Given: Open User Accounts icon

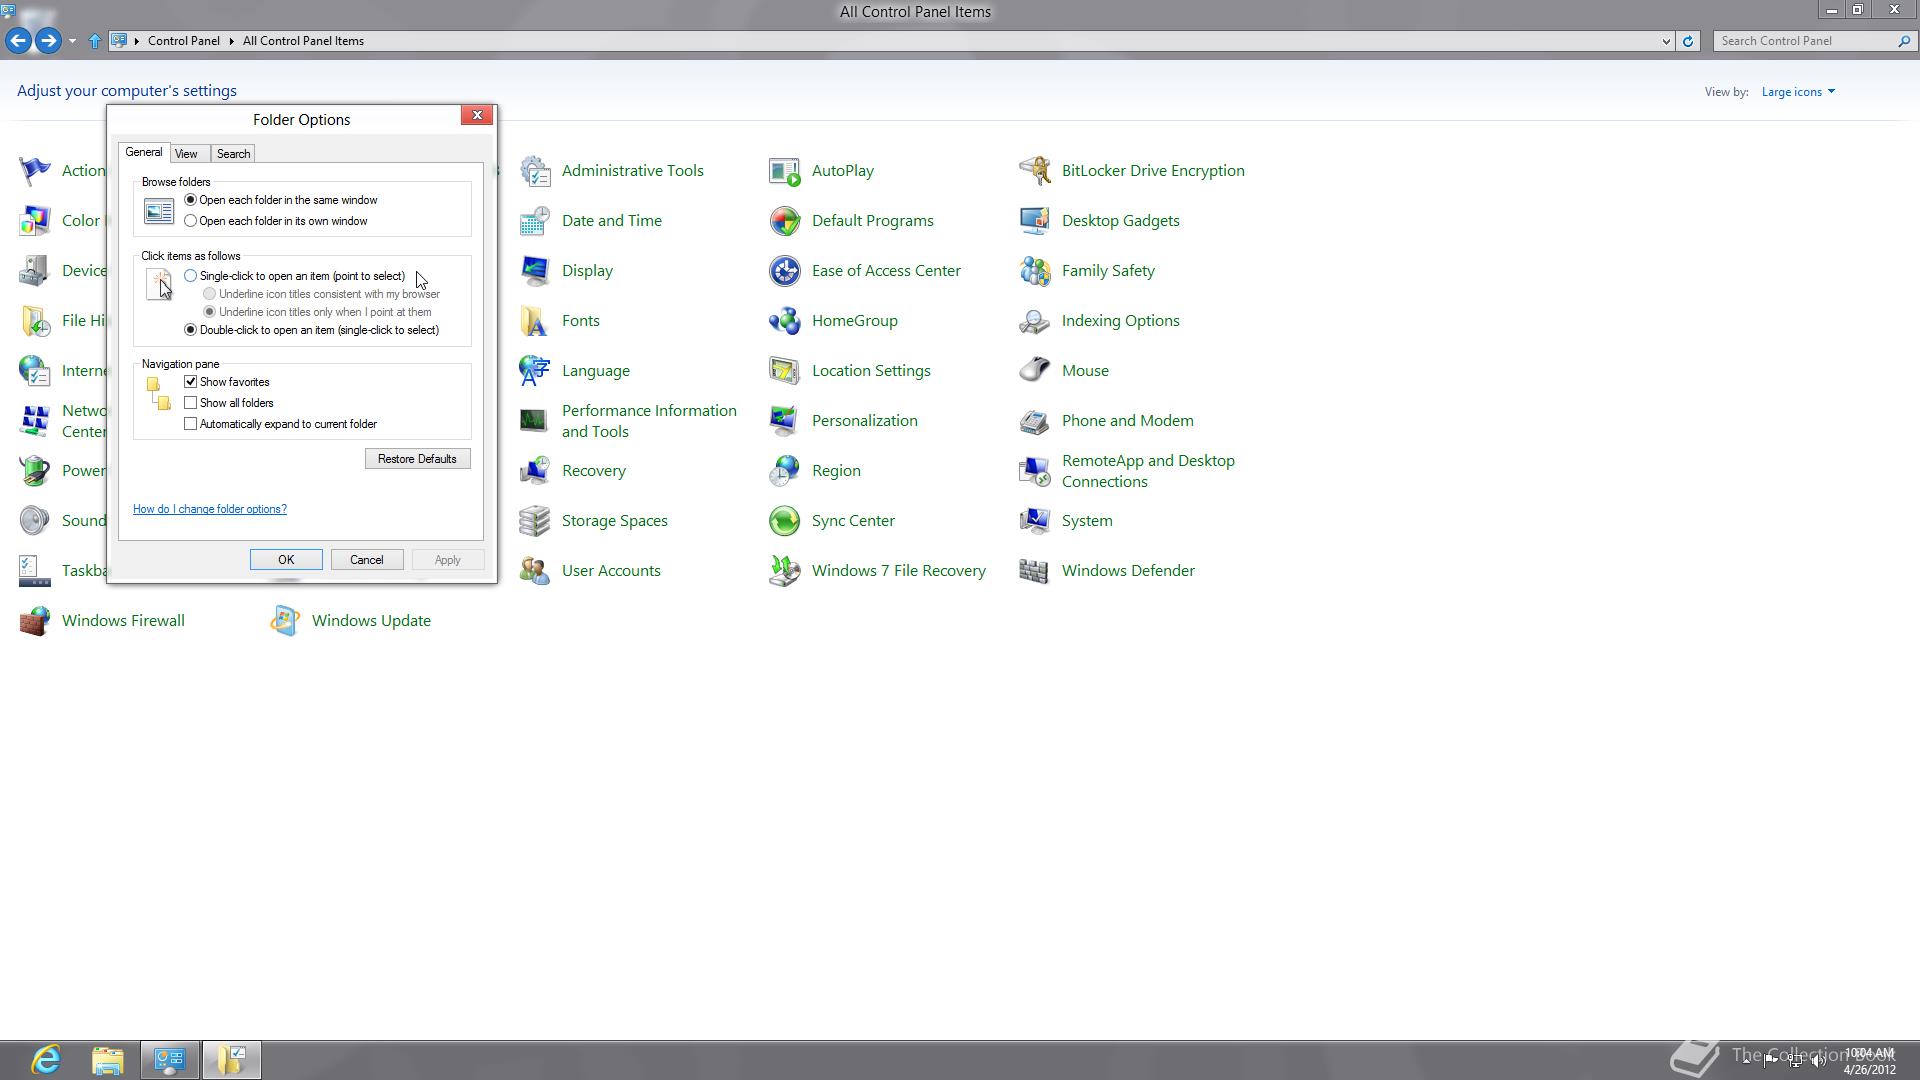Looking at the screenshot, I should coord(535,571).
